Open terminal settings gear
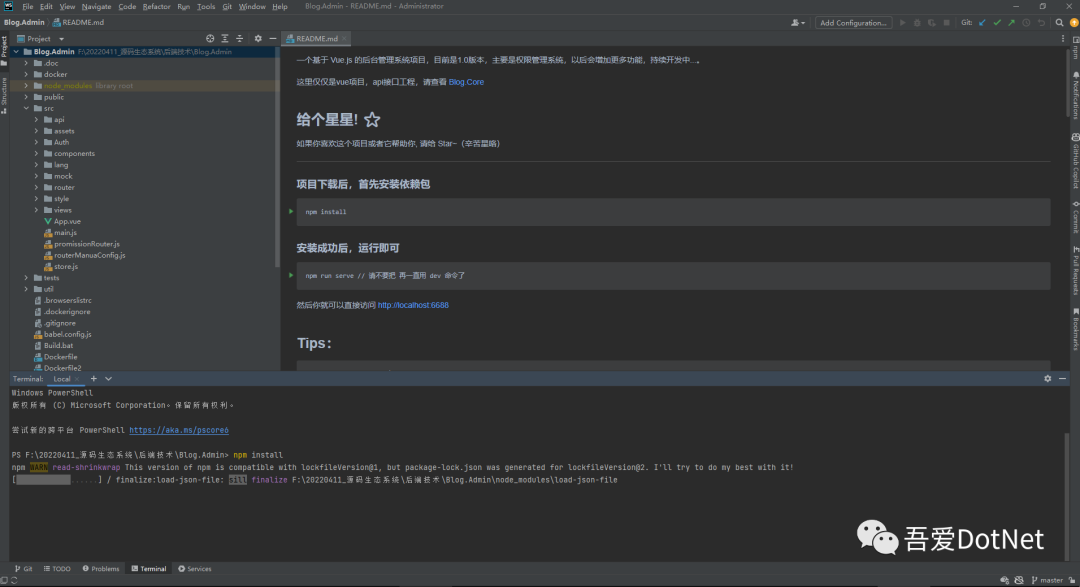The height and width of the screenshot is (587, 1080). pyautogui.click(x=1048, y=378)
